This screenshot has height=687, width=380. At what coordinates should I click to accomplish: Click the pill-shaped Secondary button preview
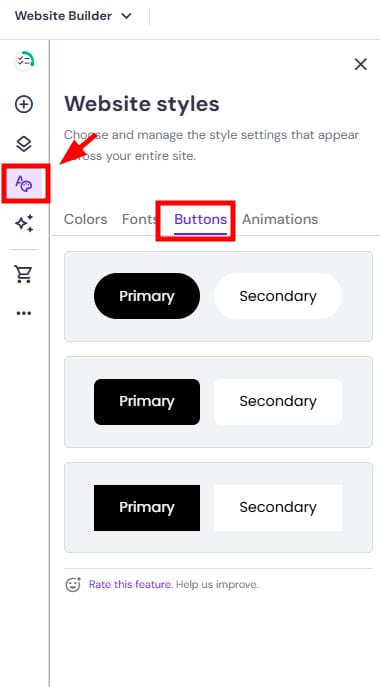pos(278,296)
